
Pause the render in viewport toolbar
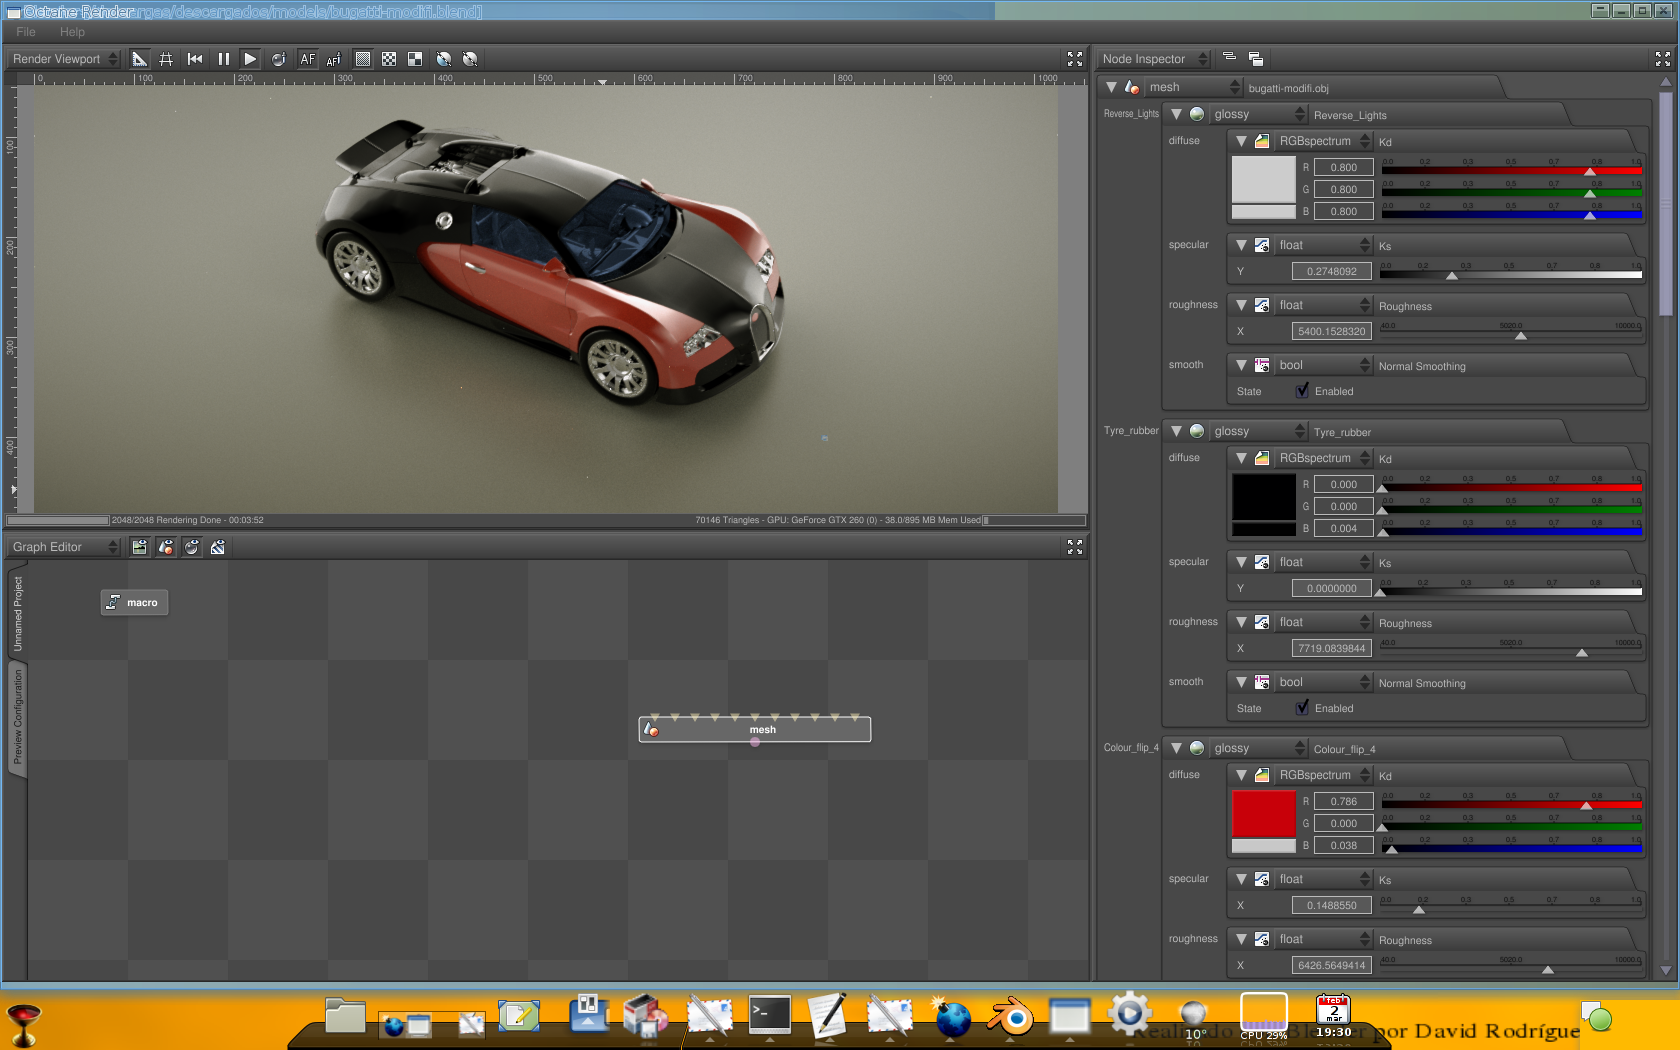pos(223,59)
